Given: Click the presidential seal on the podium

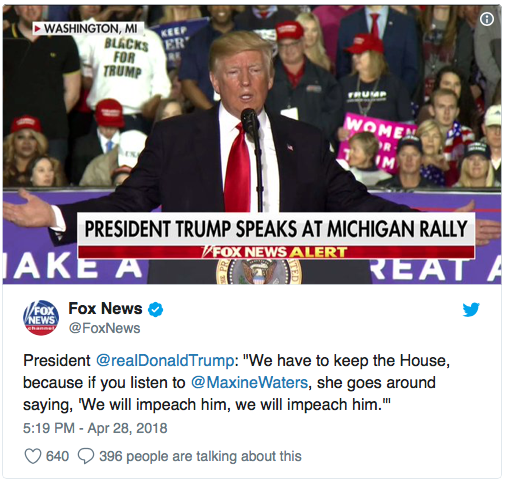Looking at the screenshot, I should click(259, 272).
